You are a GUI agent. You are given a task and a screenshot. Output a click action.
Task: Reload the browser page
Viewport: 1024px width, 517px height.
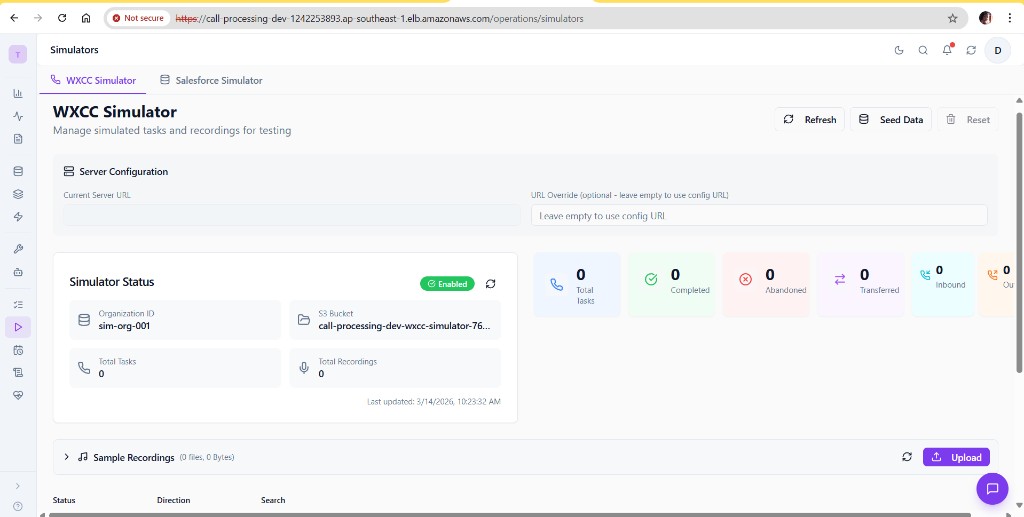62,18
